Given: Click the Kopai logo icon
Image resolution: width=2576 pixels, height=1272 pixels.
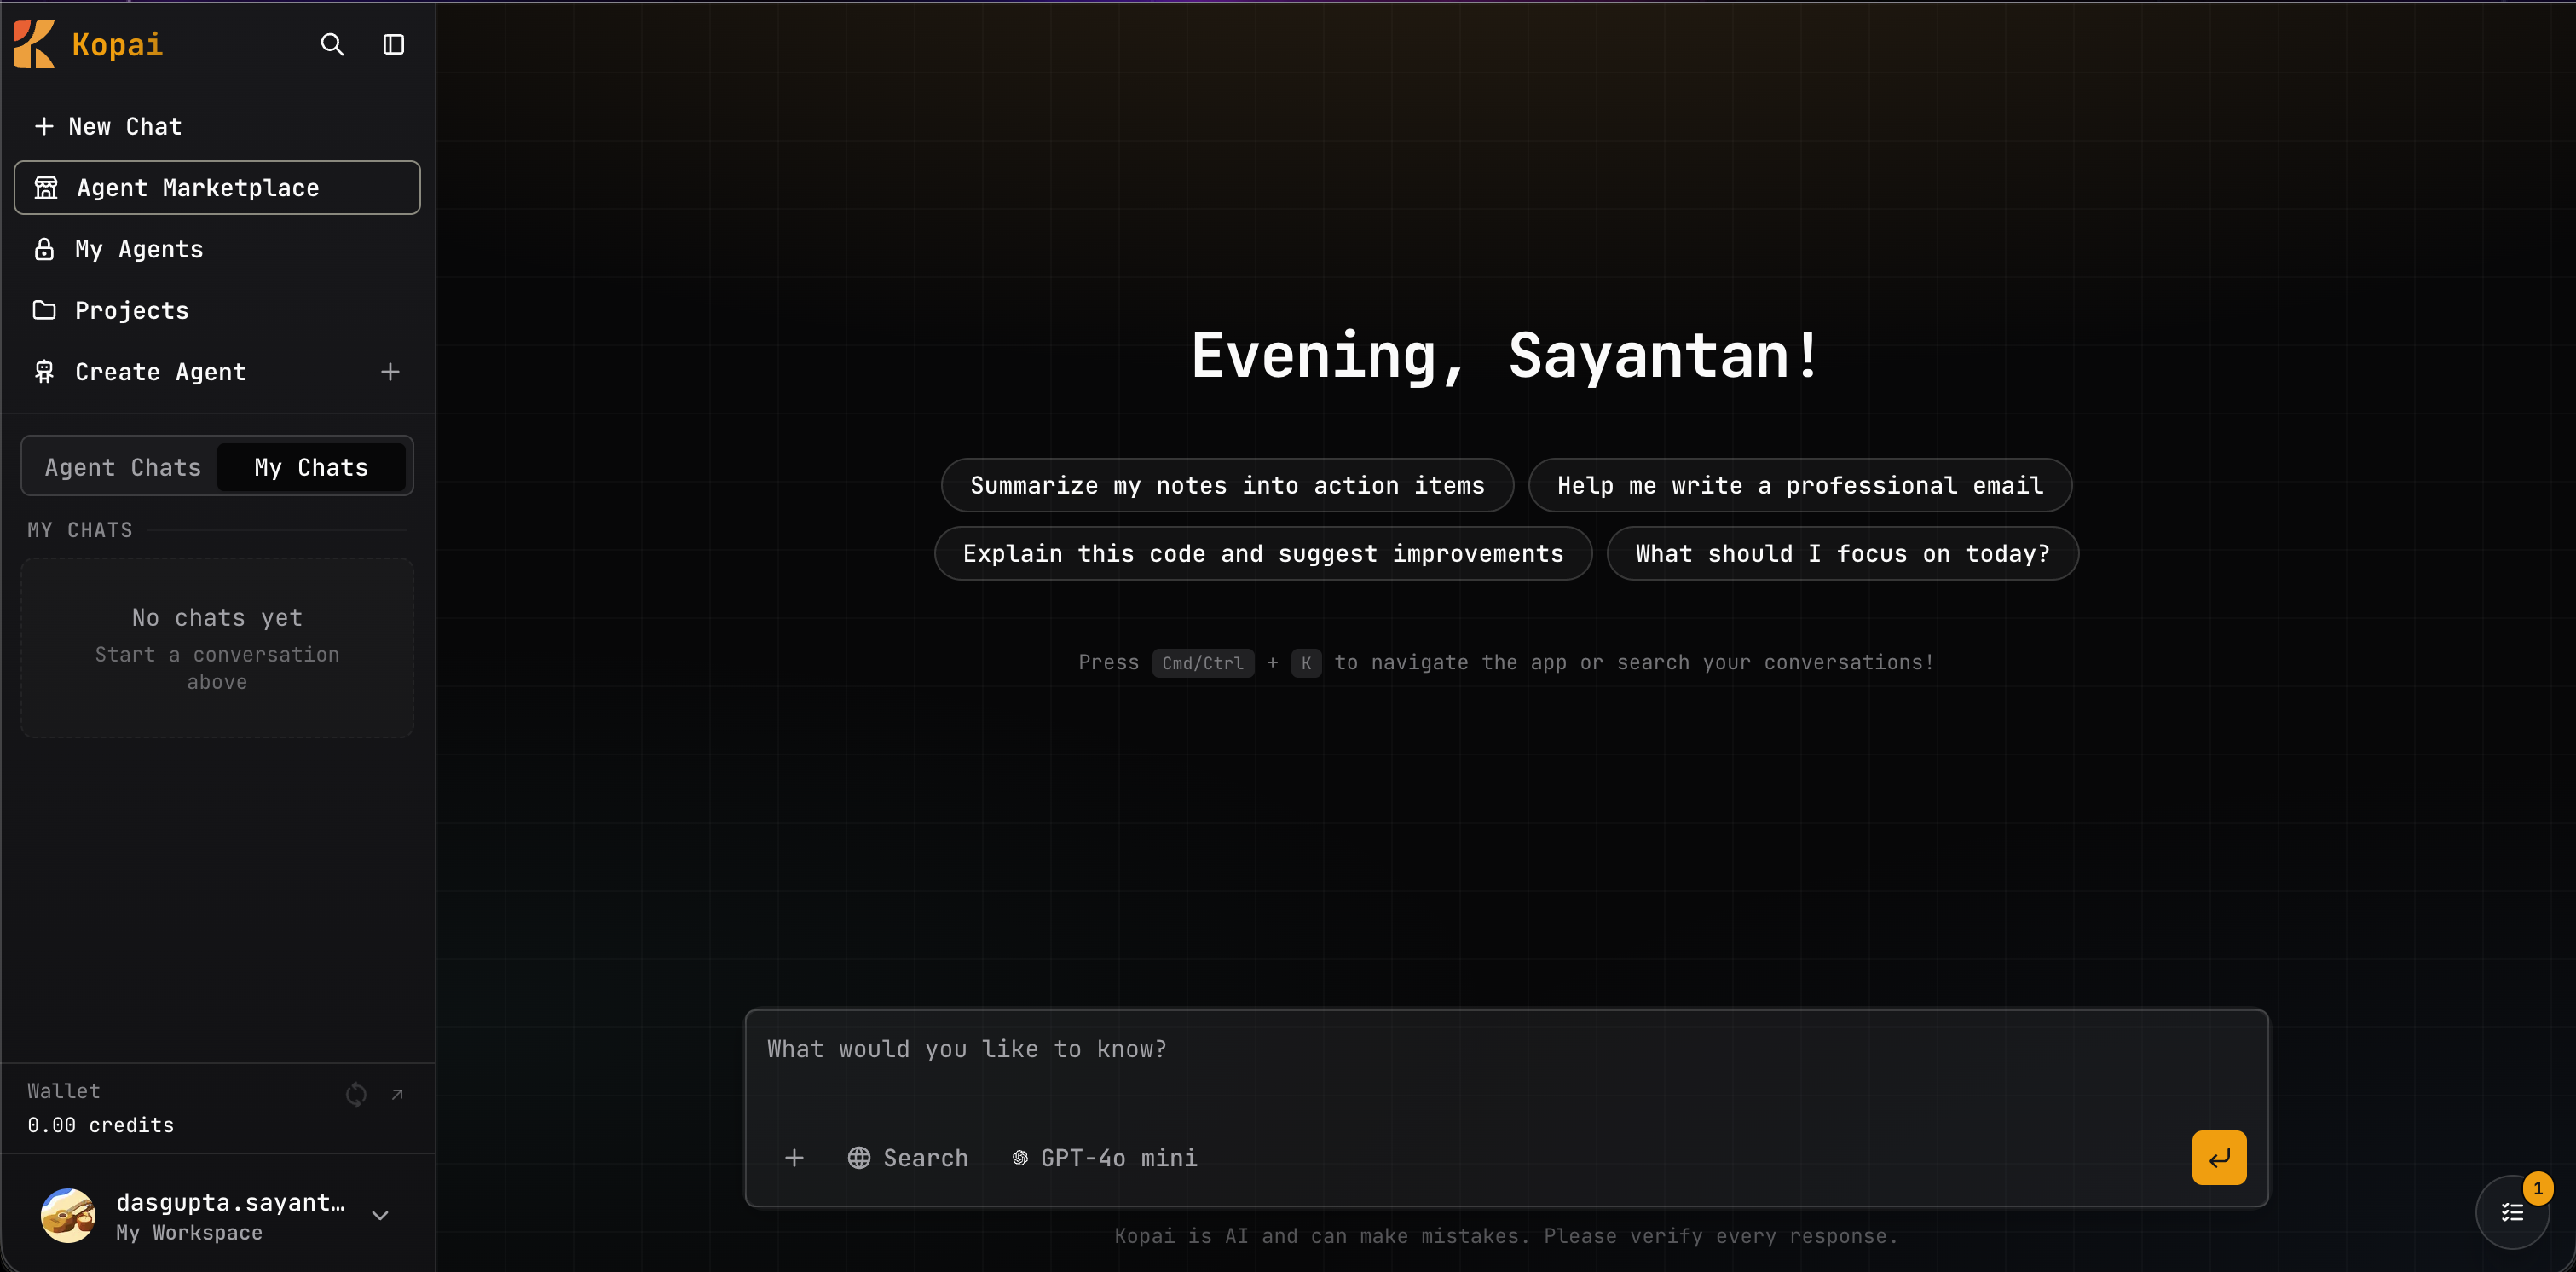Looking at the screenshot, I should pos(34,44).
